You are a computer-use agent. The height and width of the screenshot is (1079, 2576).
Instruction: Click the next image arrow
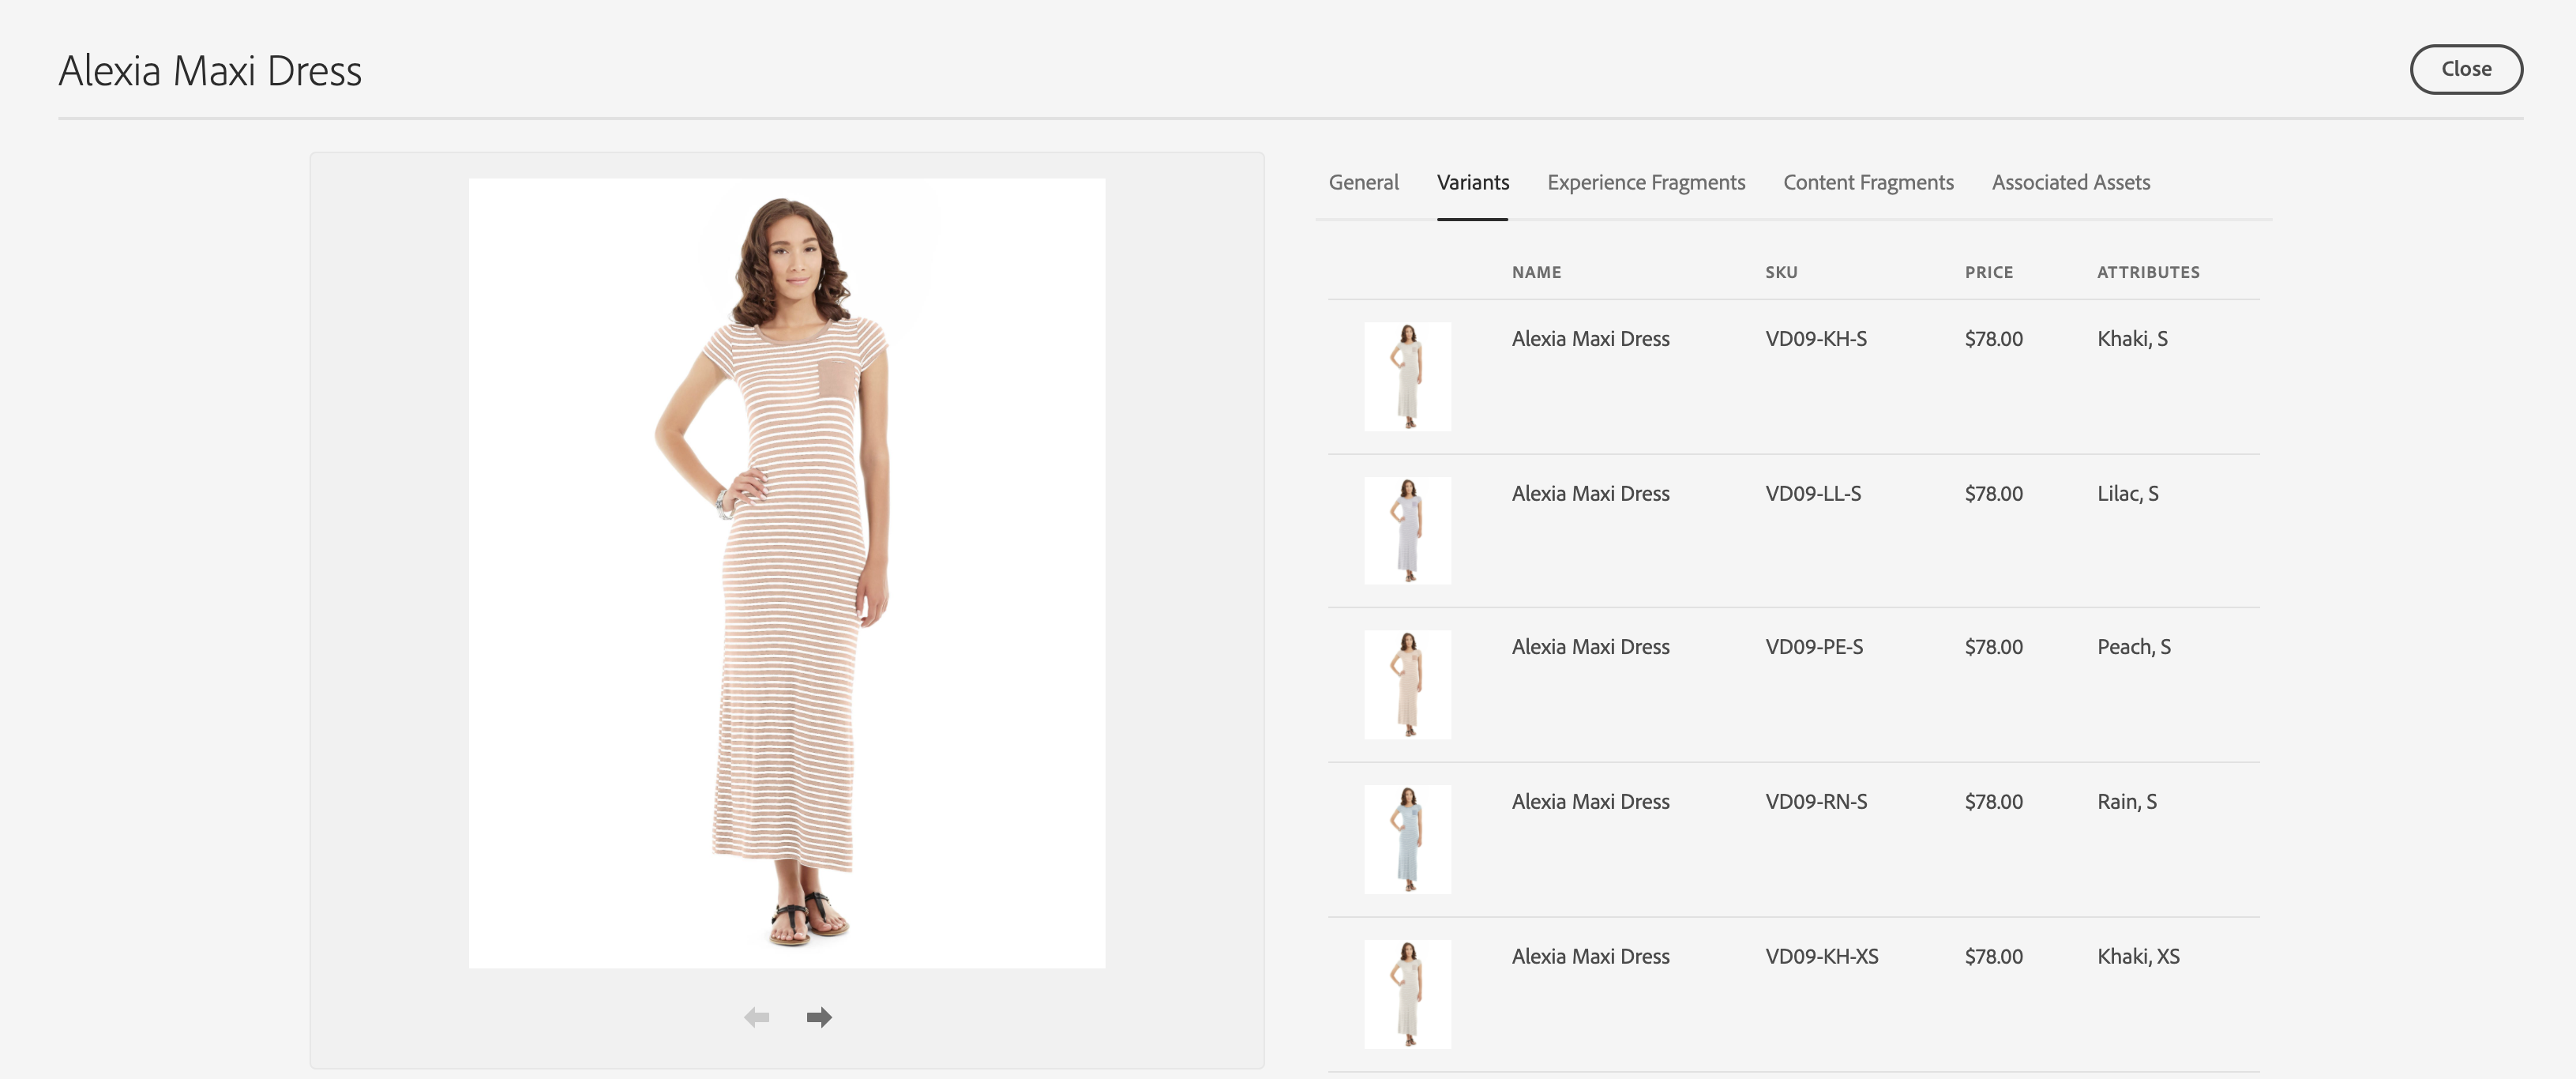pos(819,1017)
